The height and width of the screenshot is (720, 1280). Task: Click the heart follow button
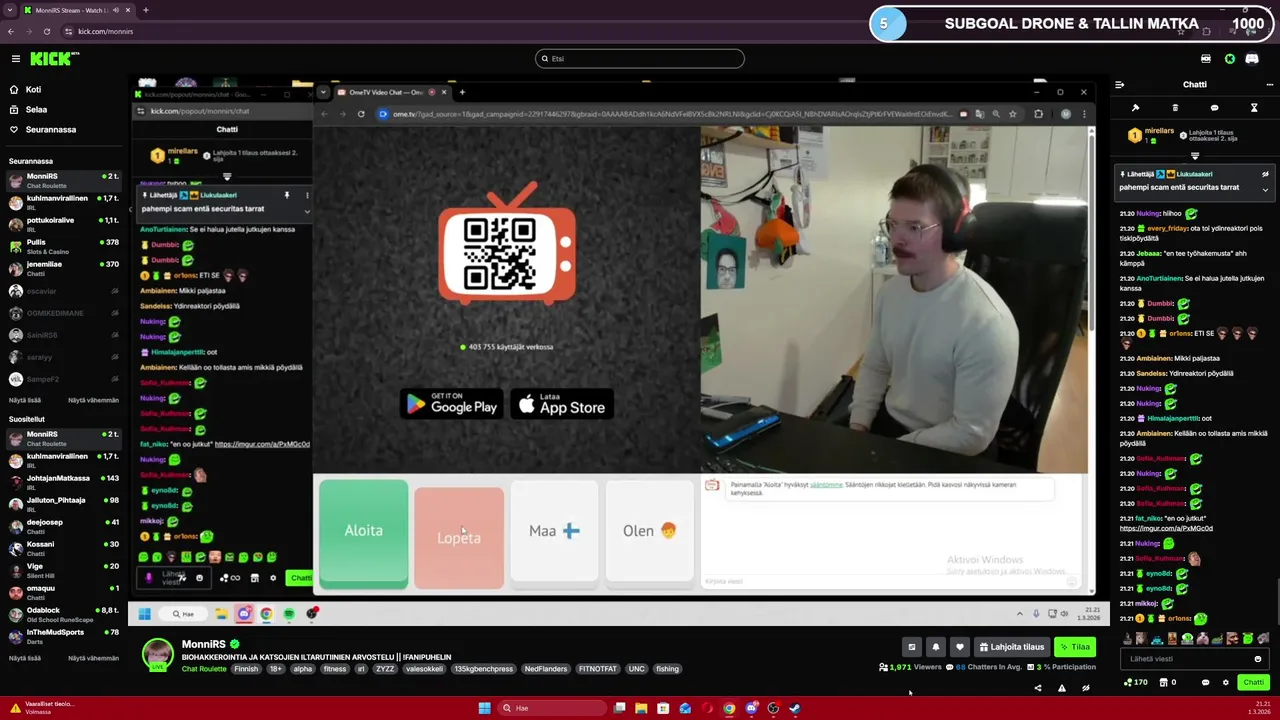click(x=959, y=647)
